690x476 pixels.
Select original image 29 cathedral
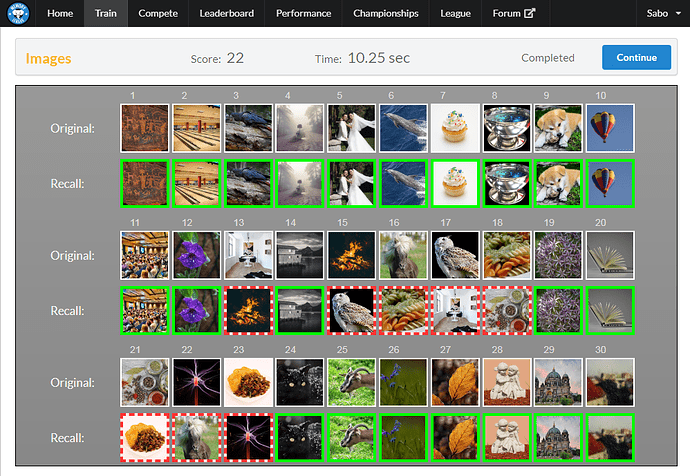coord(558,382)
